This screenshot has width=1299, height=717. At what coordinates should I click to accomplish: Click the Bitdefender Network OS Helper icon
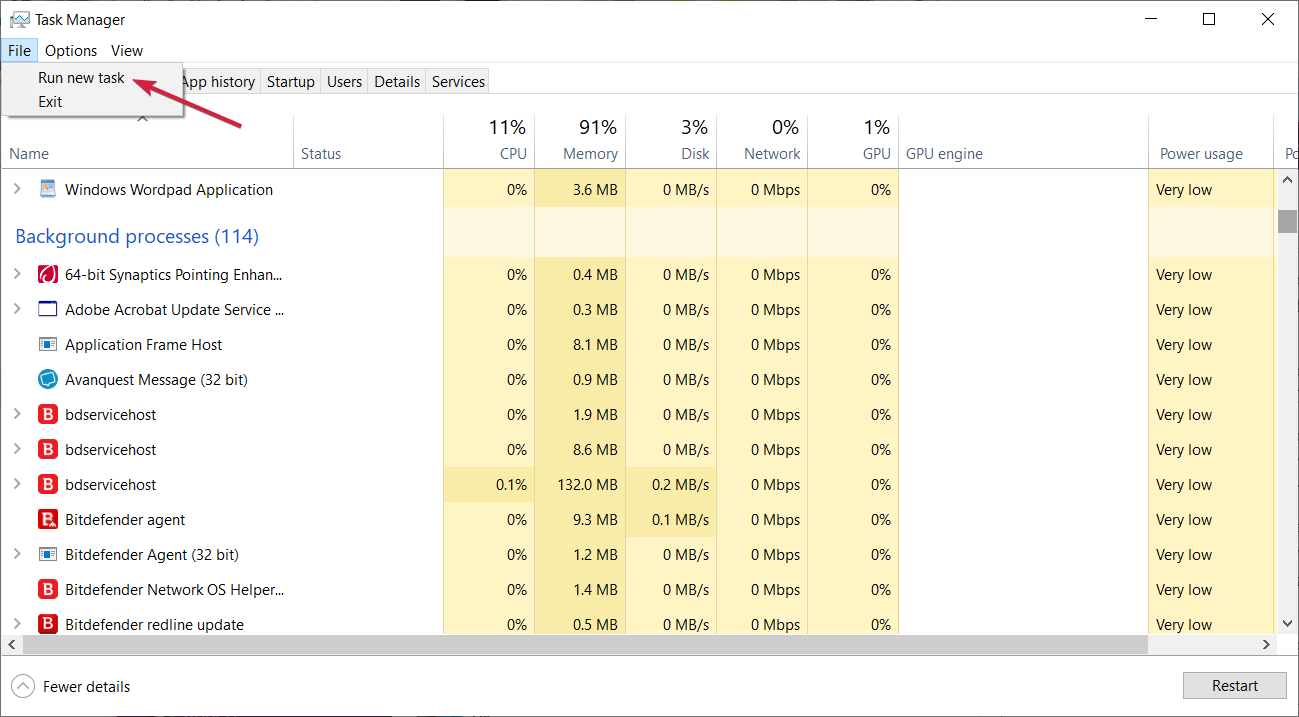click(x=48, y=589)
